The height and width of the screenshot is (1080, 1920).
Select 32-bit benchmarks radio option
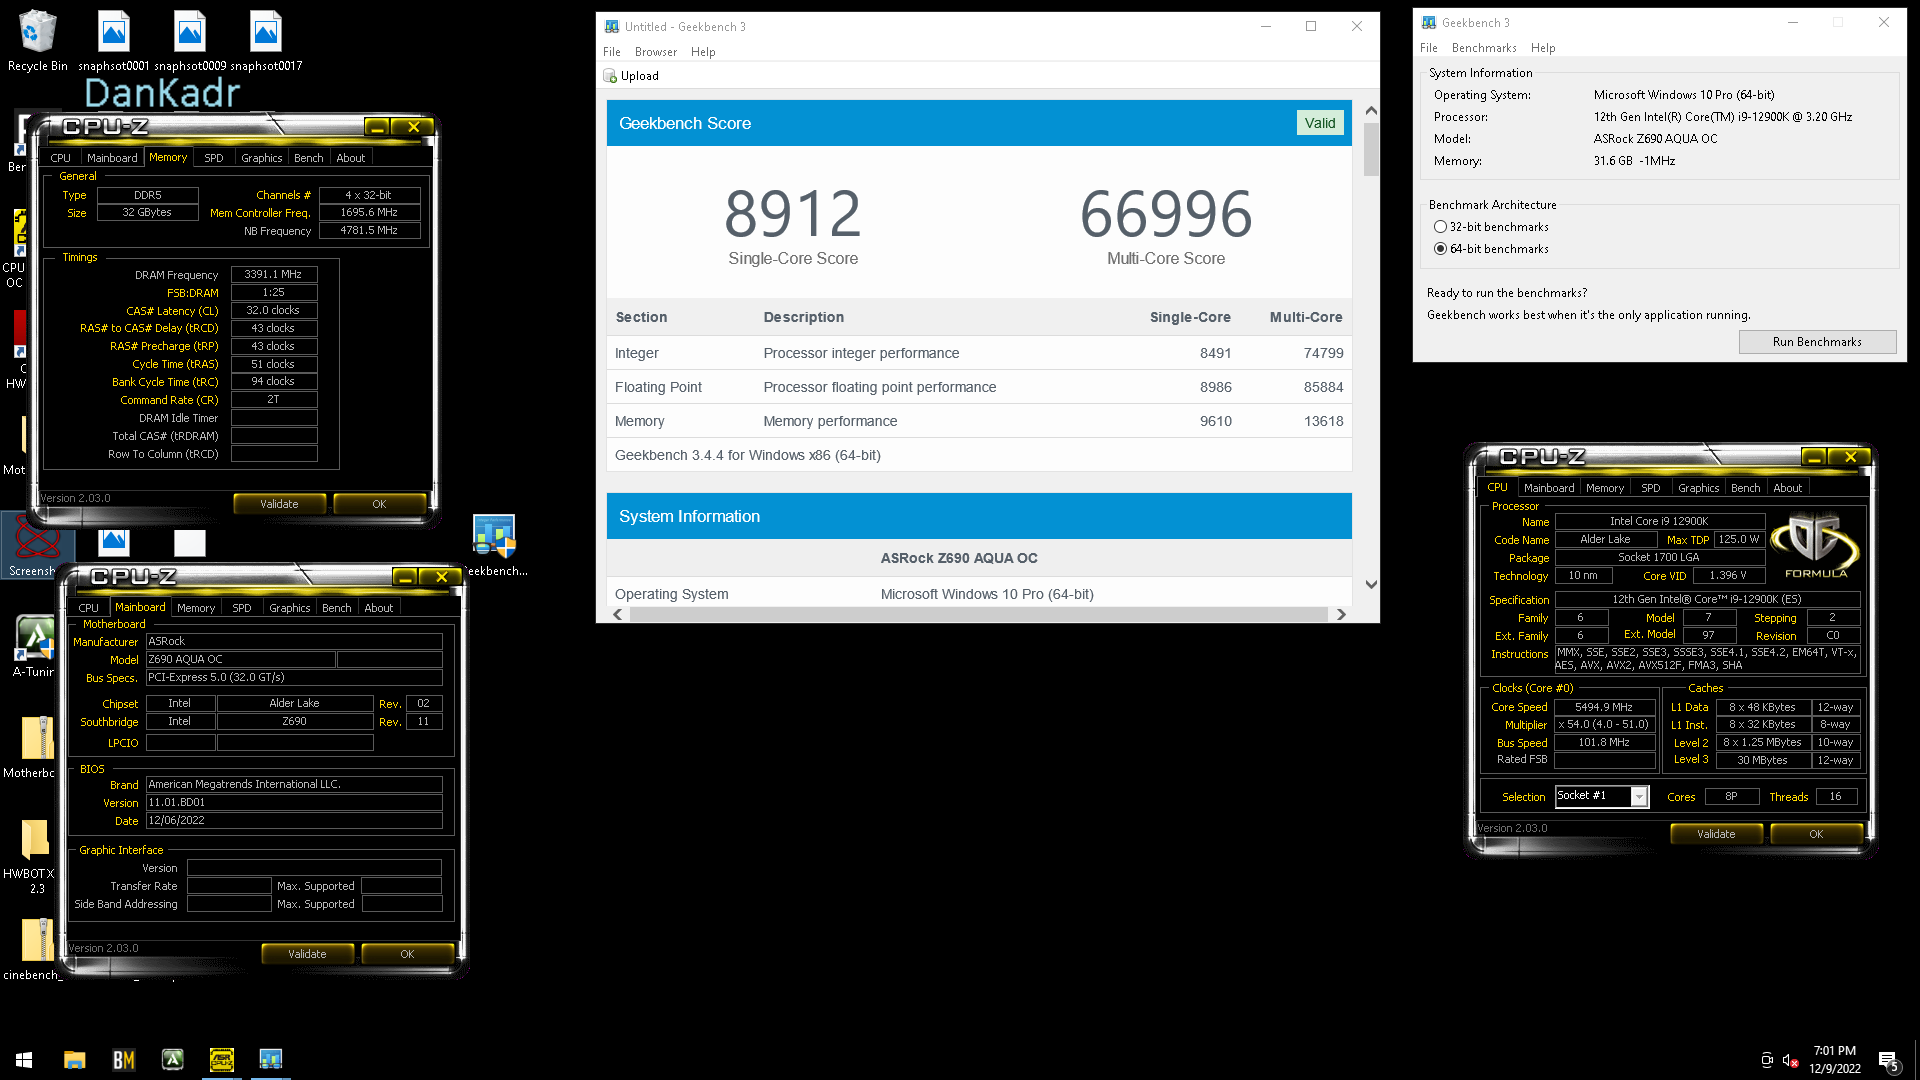tap(1440, 227)
